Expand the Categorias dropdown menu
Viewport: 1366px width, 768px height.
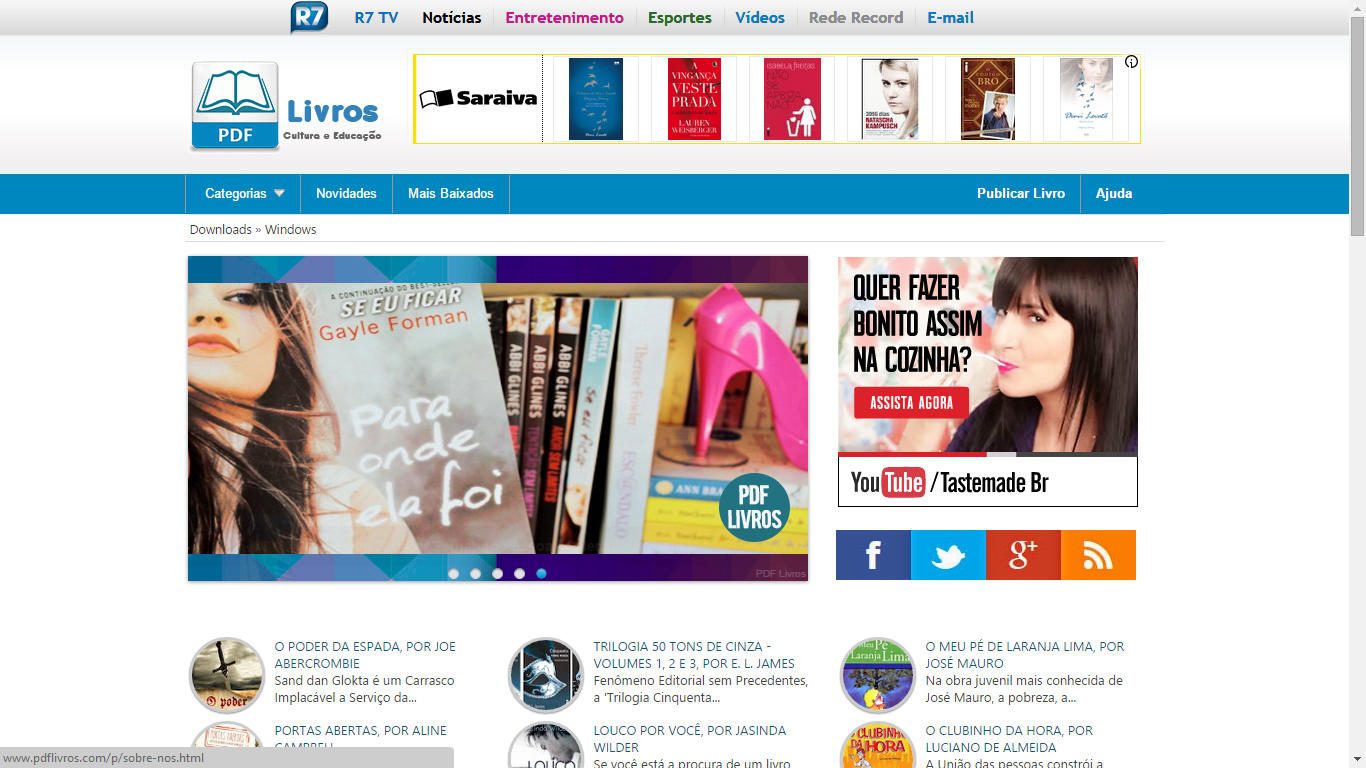click(245, 194)
